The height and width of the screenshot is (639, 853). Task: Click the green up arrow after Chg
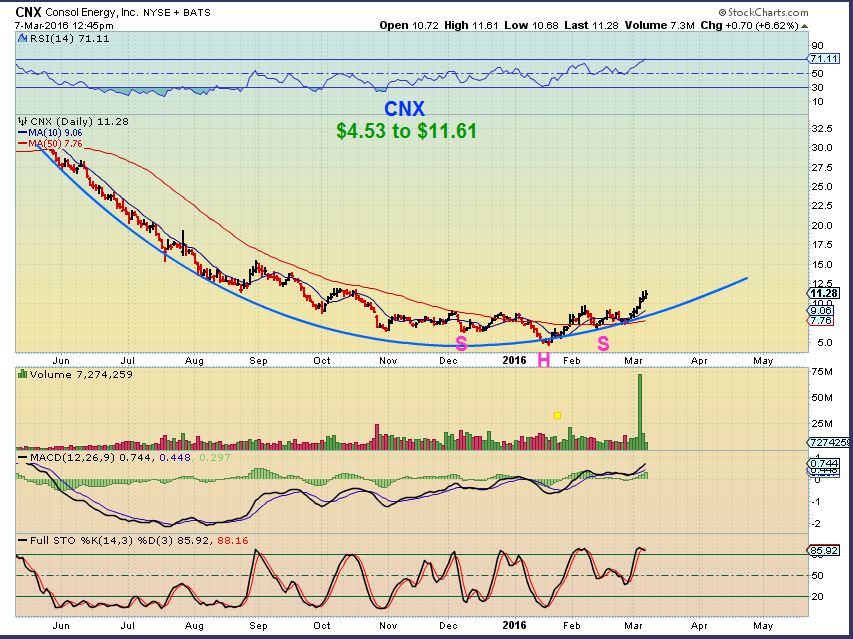click(x=805, y=26)
